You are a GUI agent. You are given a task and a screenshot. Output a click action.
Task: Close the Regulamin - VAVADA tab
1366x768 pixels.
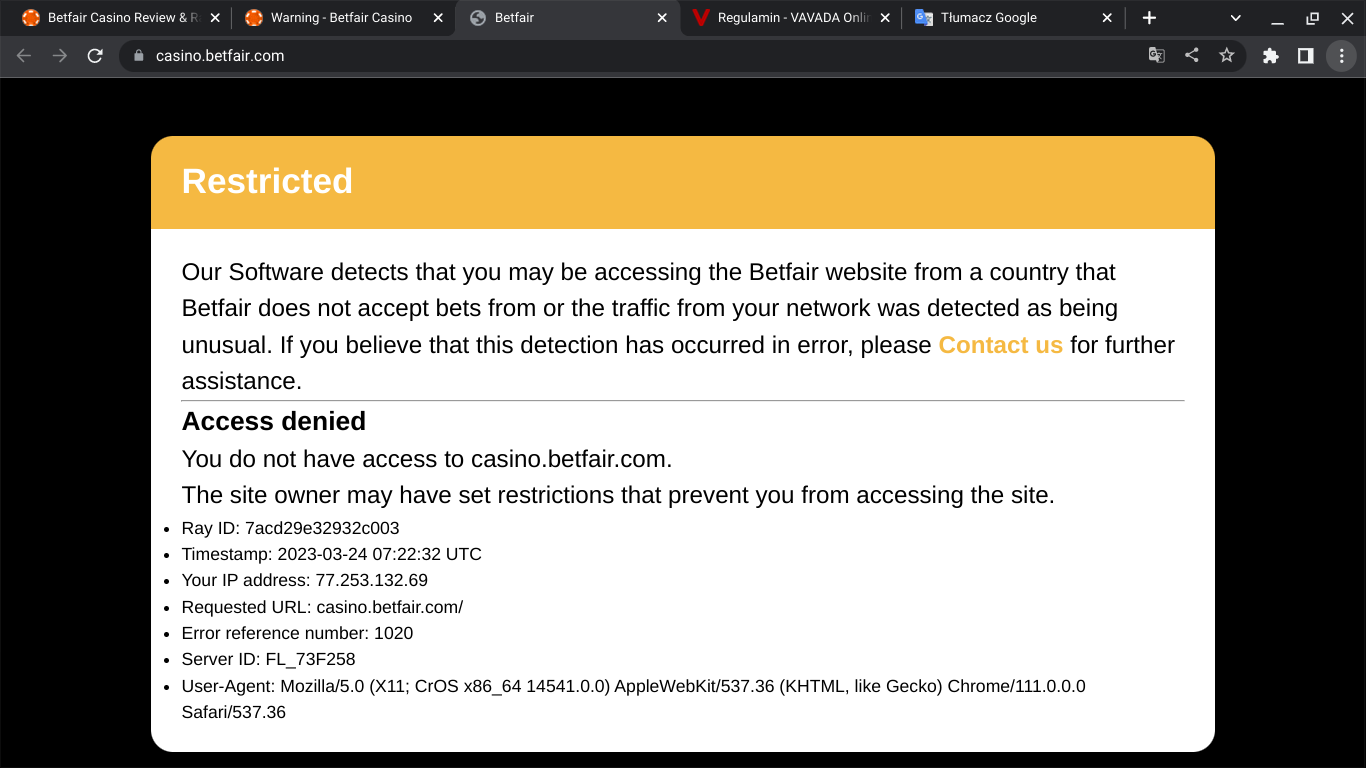pyautogui.click(x=884, y=18)
